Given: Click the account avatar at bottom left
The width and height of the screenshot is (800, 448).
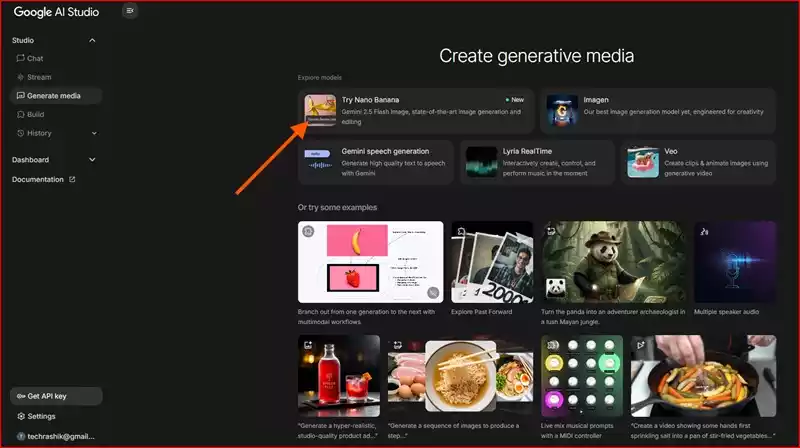Looking at the screenshot, I should [21, 437].
